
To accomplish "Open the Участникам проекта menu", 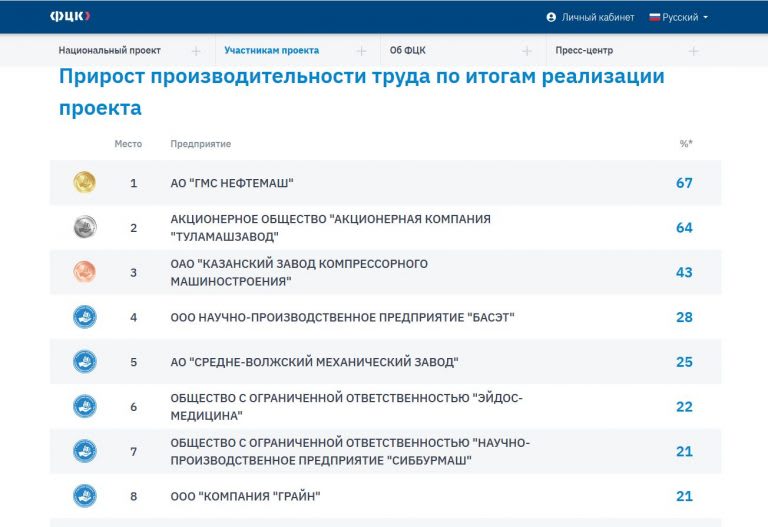I will pos(271,51).
